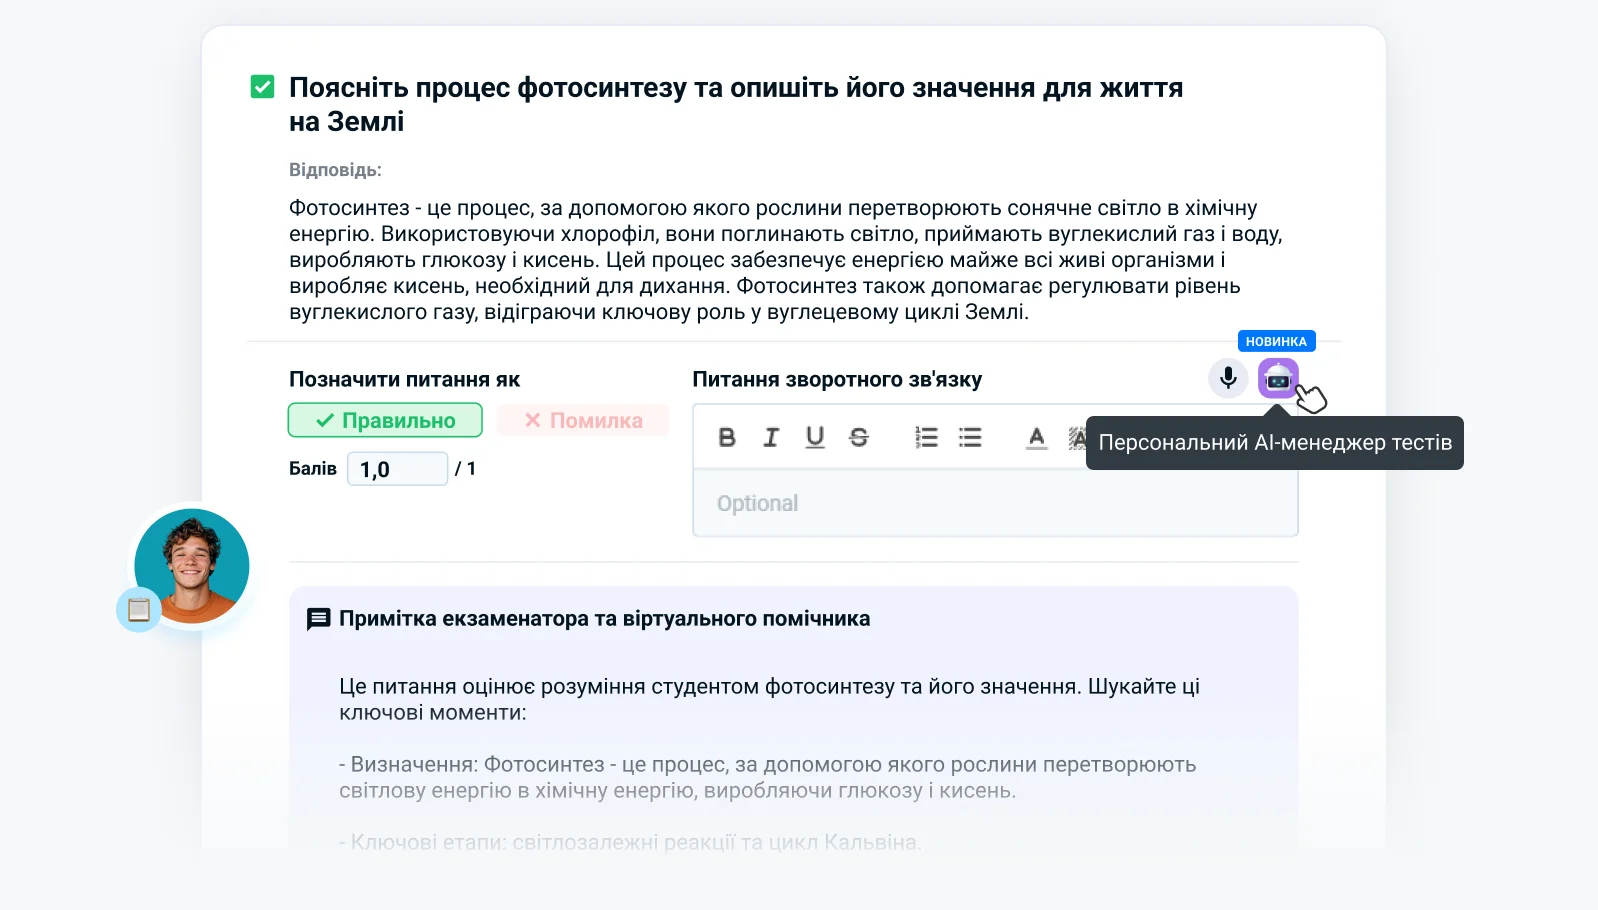The image size is (1598, 910).
Task: Insert a bulleted list
Action: 970,437
